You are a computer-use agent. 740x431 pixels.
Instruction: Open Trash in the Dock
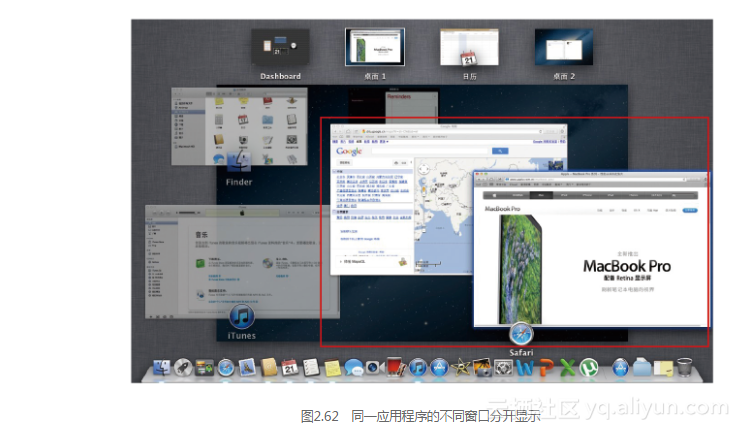point(684,367)
